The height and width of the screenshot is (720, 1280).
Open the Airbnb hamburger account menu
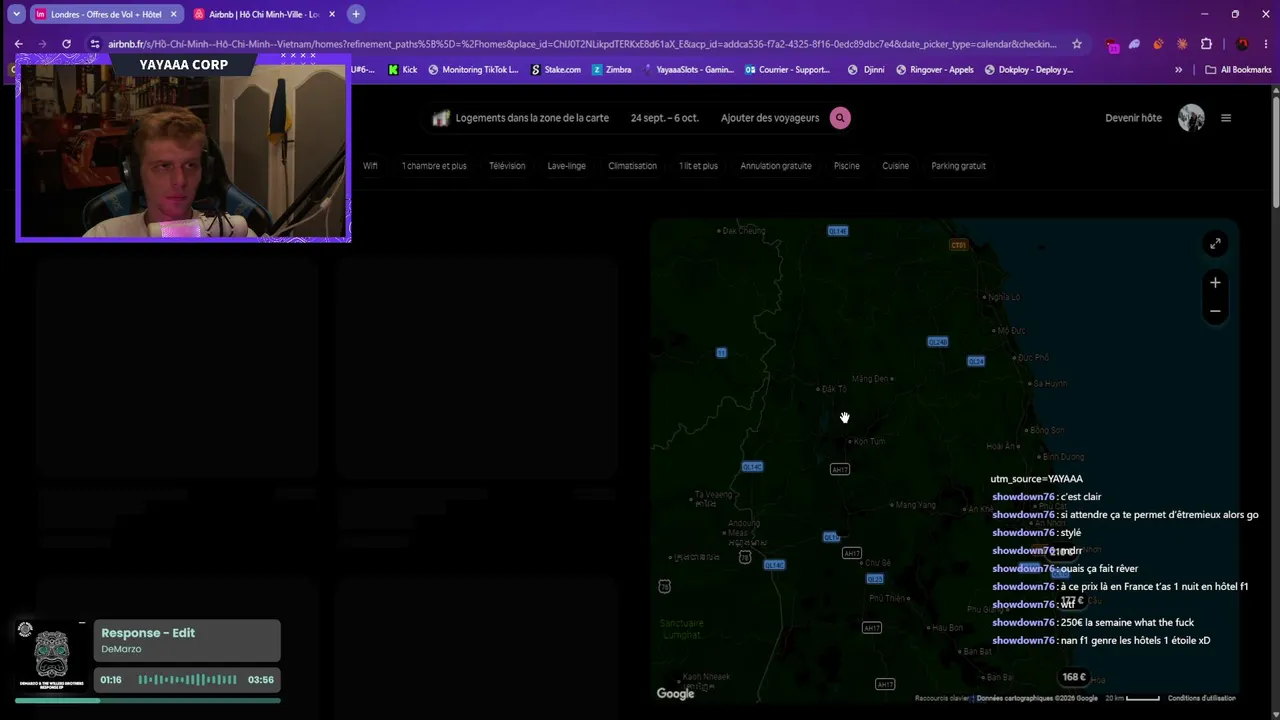[x=1226, y=118]
